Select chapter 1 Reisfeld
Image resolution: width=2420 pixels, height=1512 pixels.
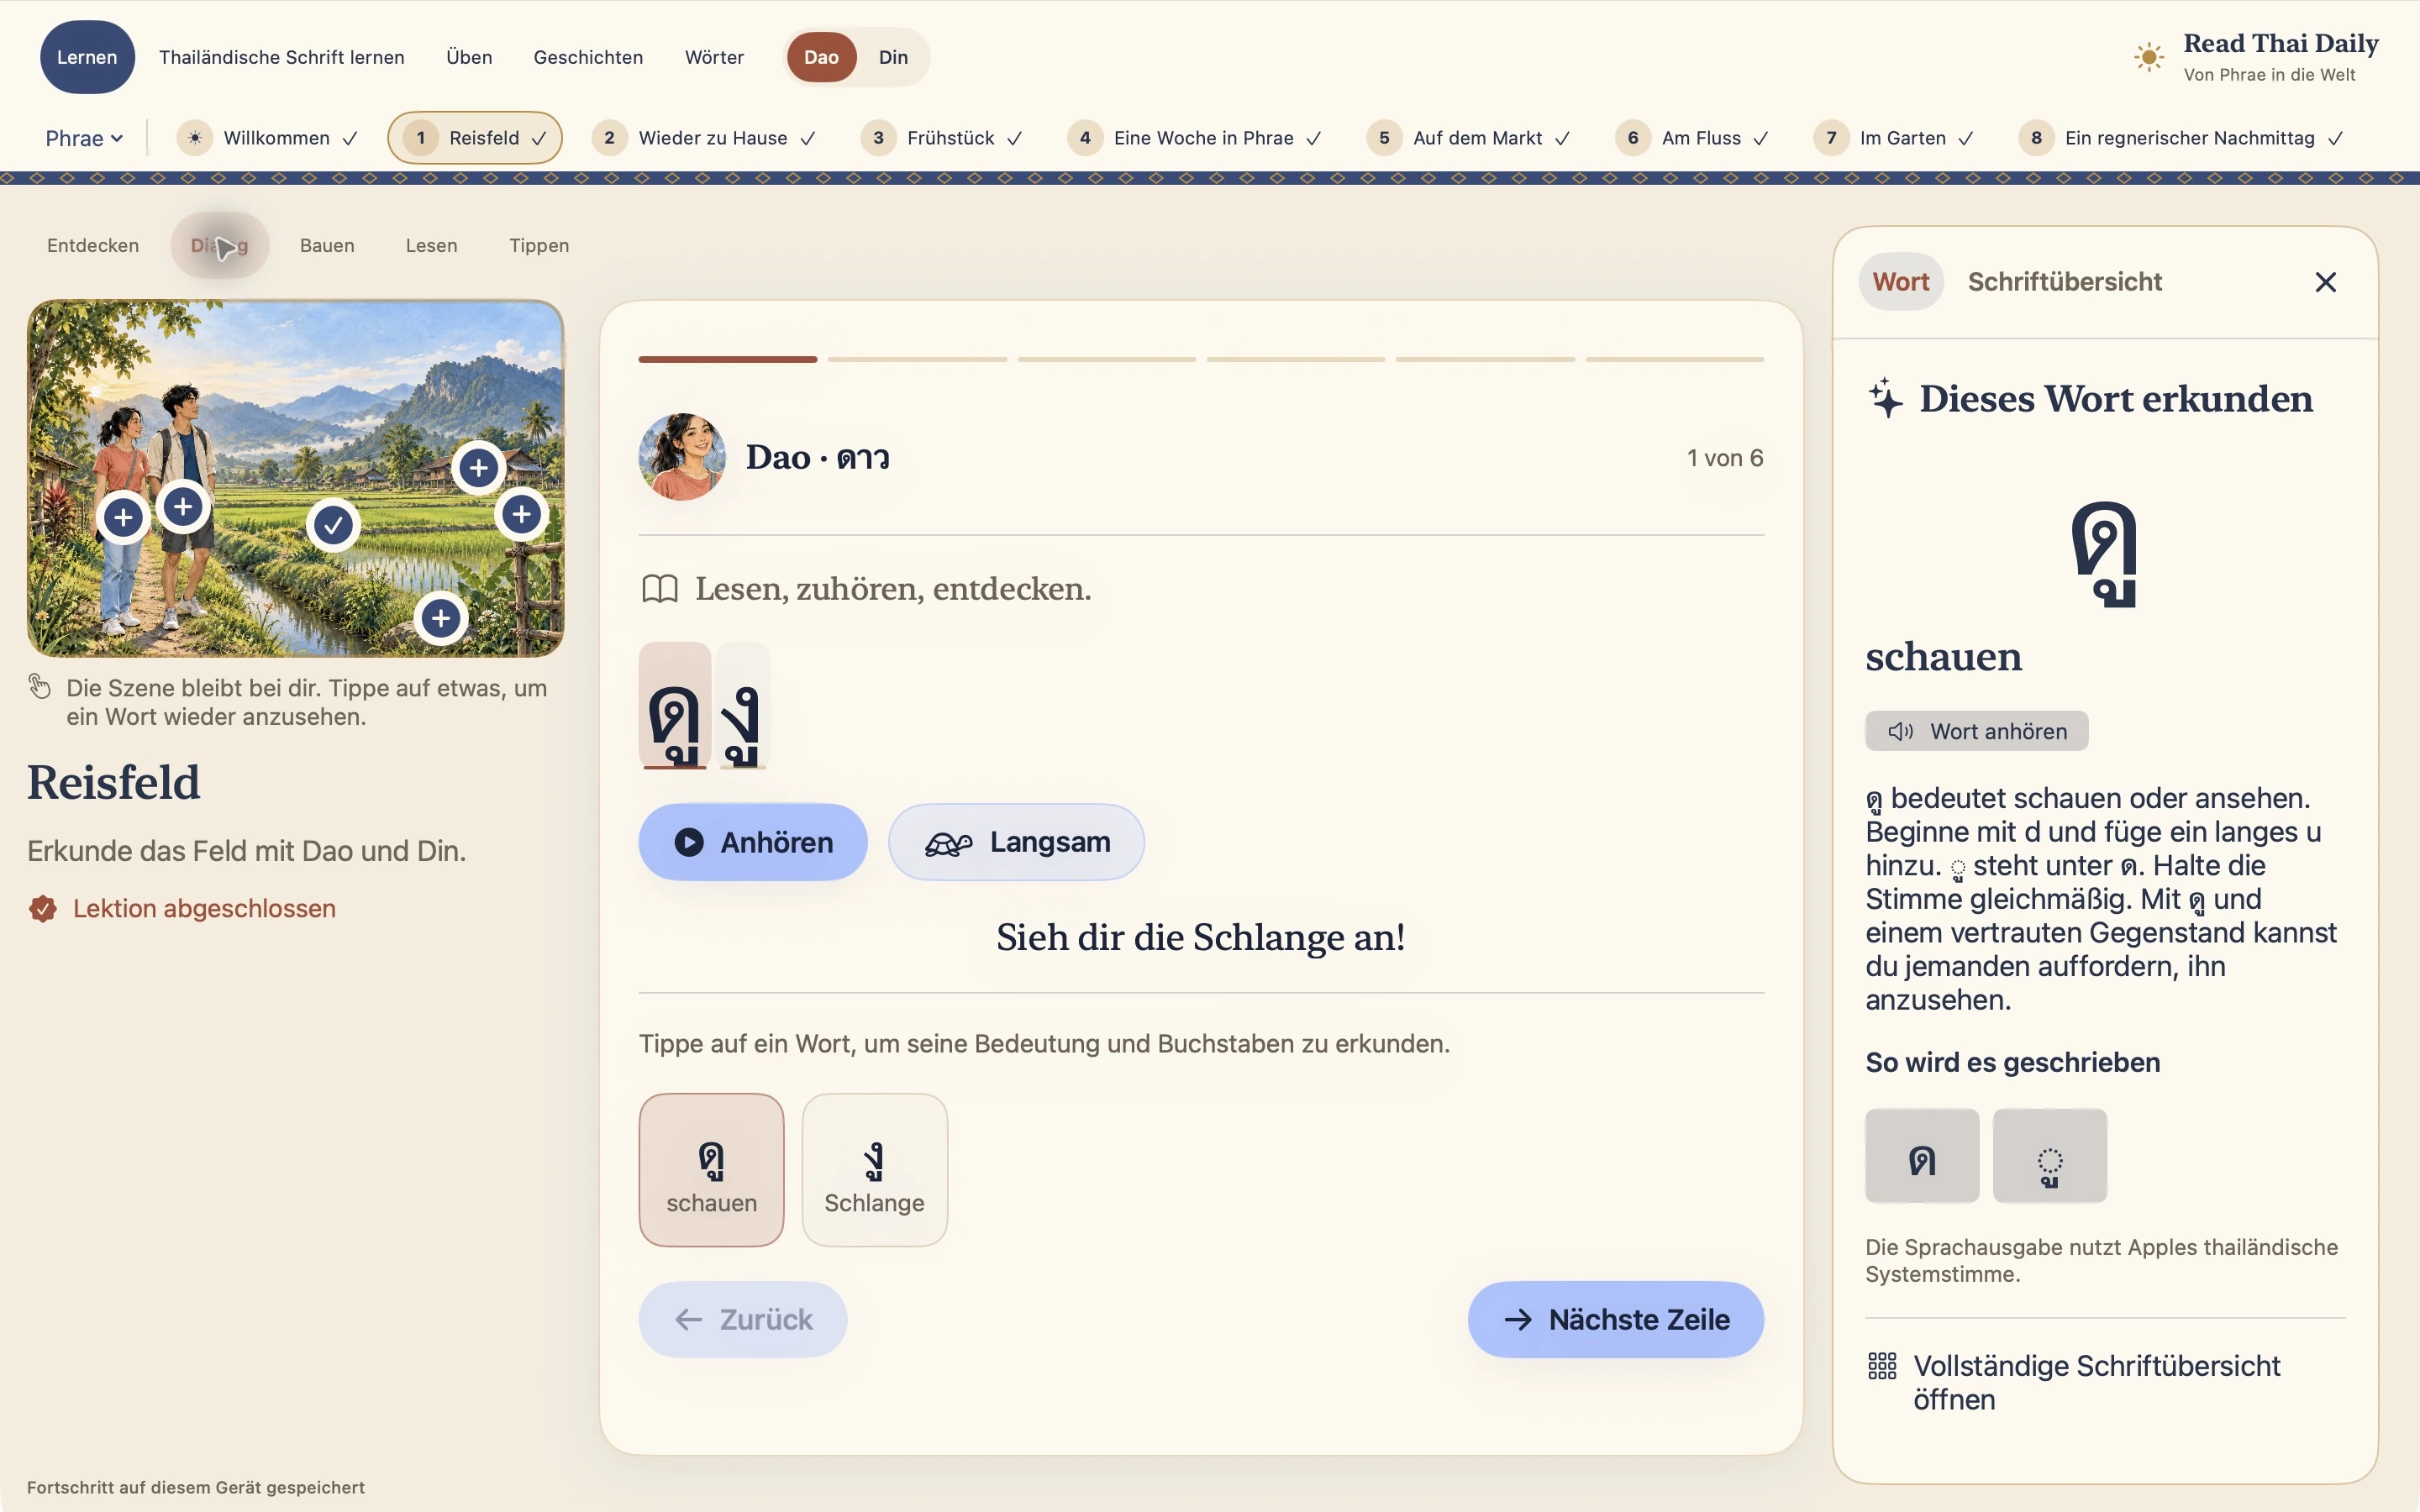click(x=475, y=138)
